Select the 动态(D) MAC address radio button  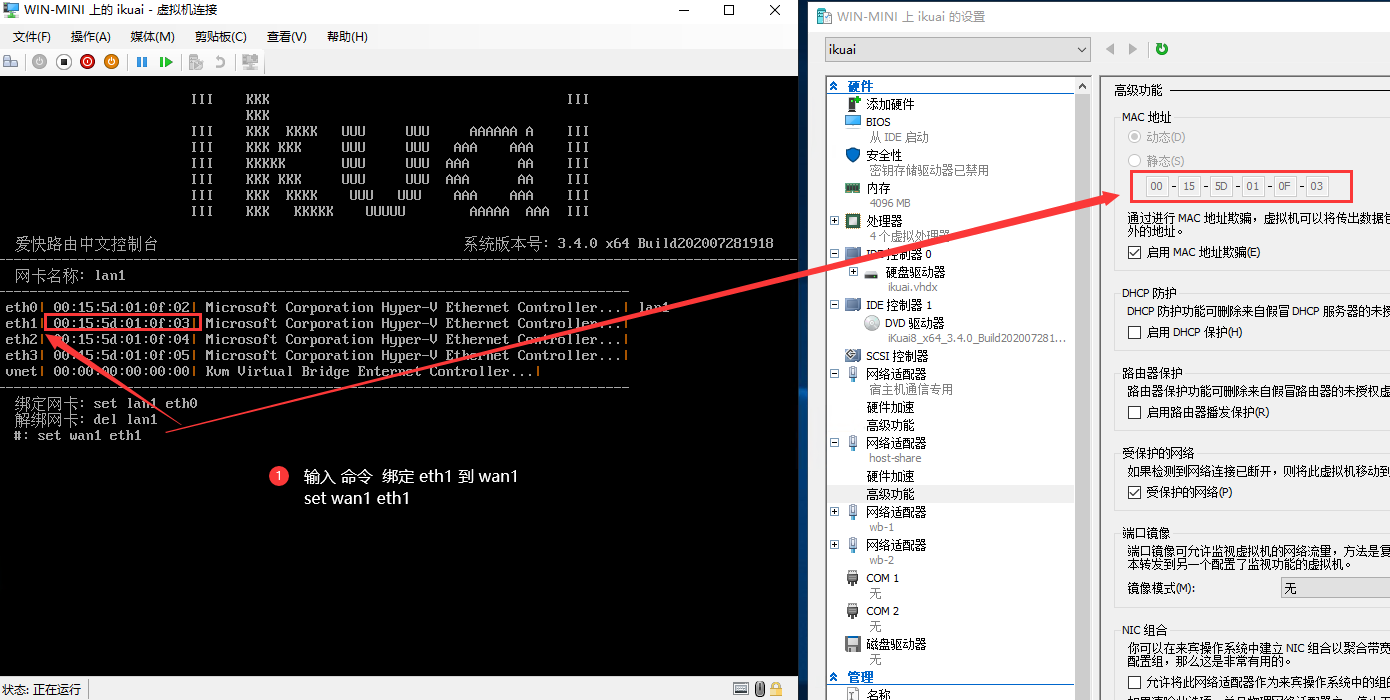[1134, 137]
